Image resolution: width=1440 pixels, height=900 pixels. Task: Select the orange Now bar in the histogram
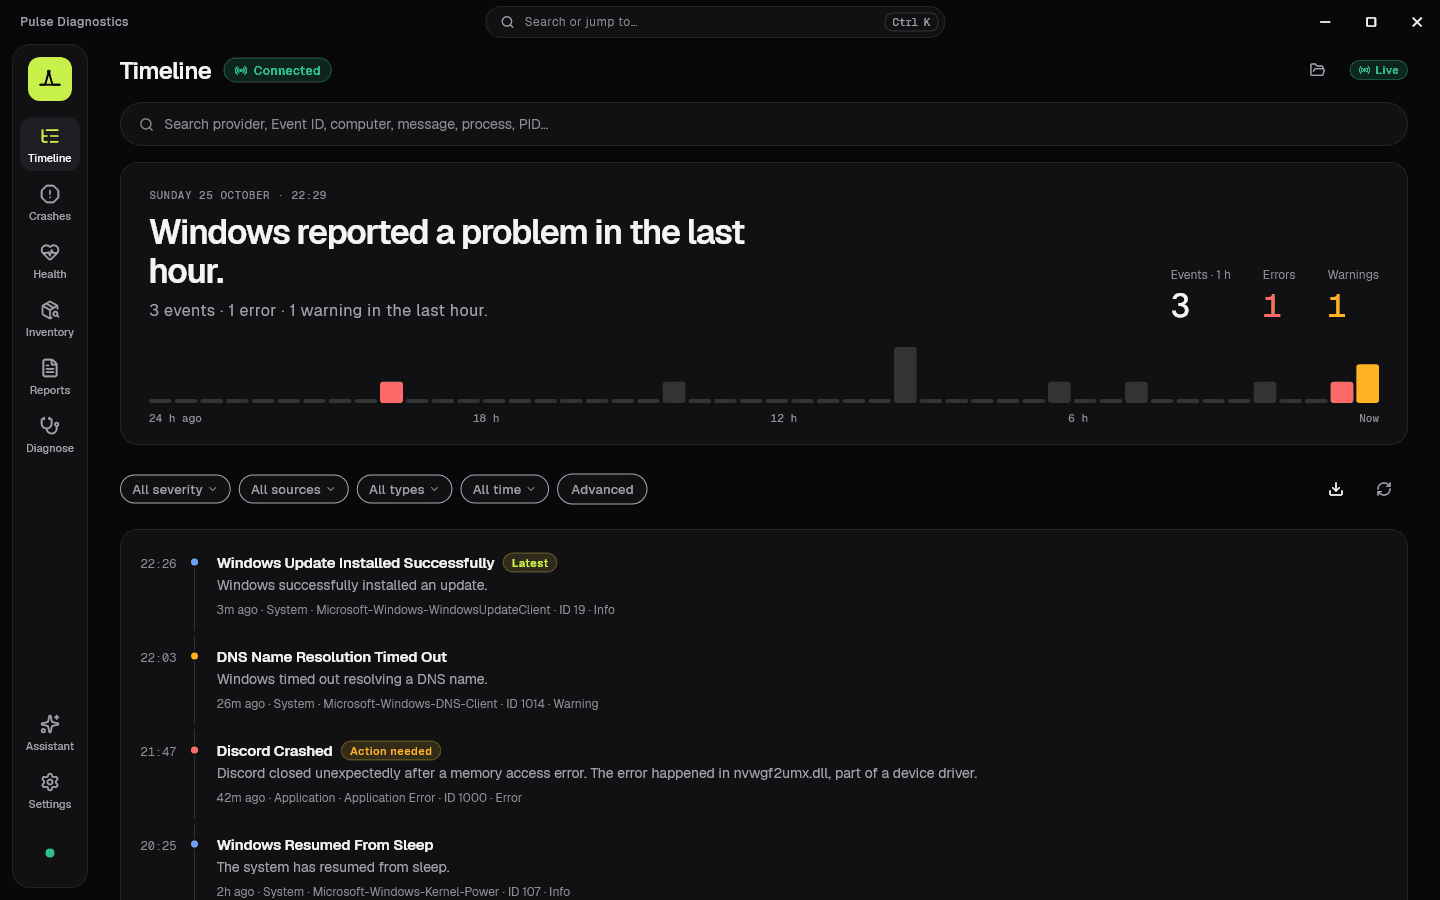[1367, 383]
